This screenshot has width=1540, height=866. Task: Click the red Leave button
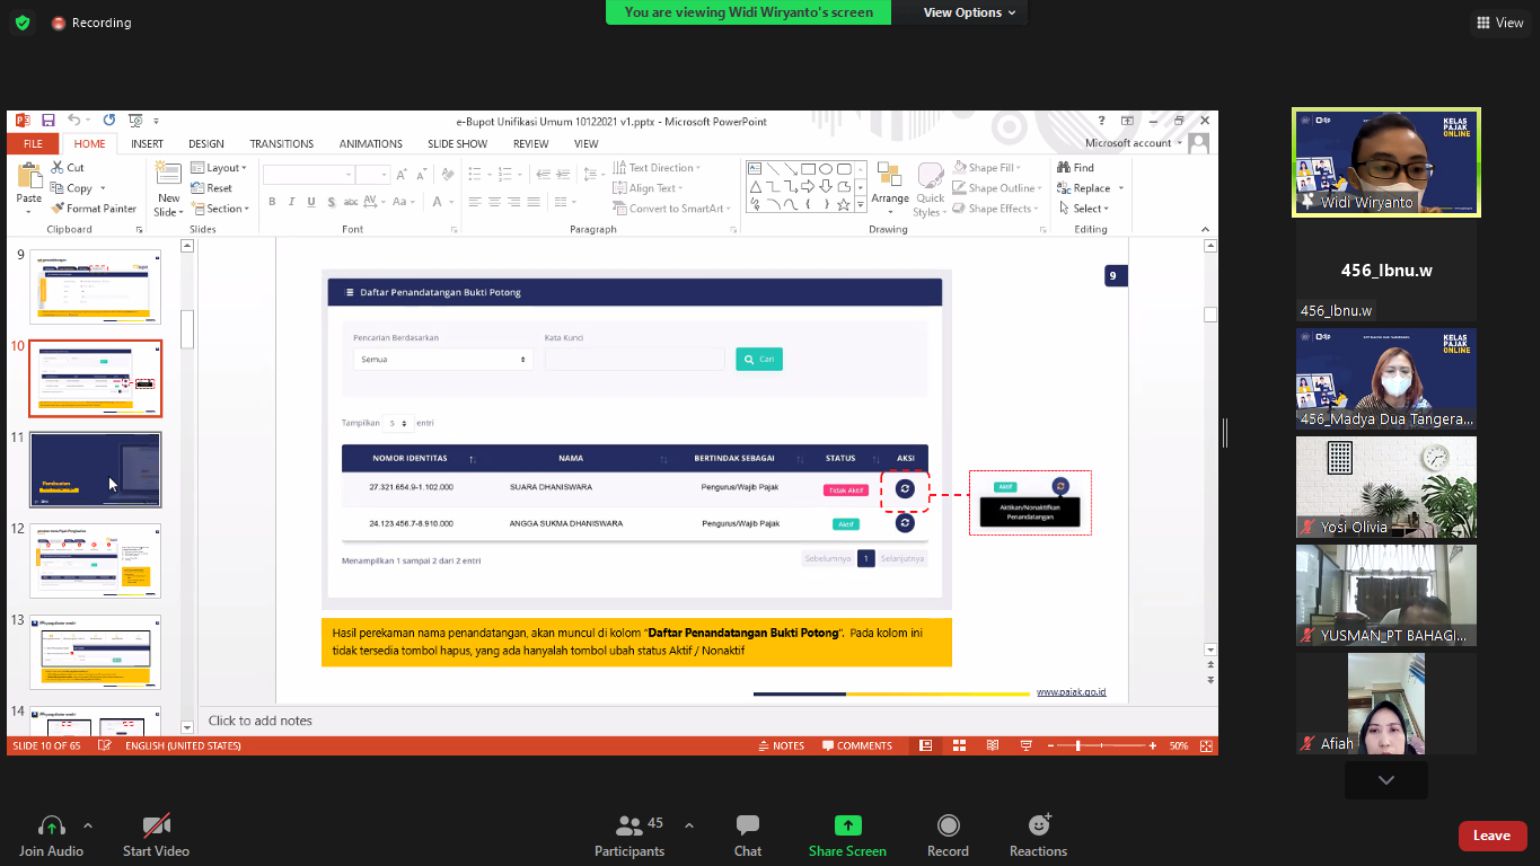coord(1491,836)
